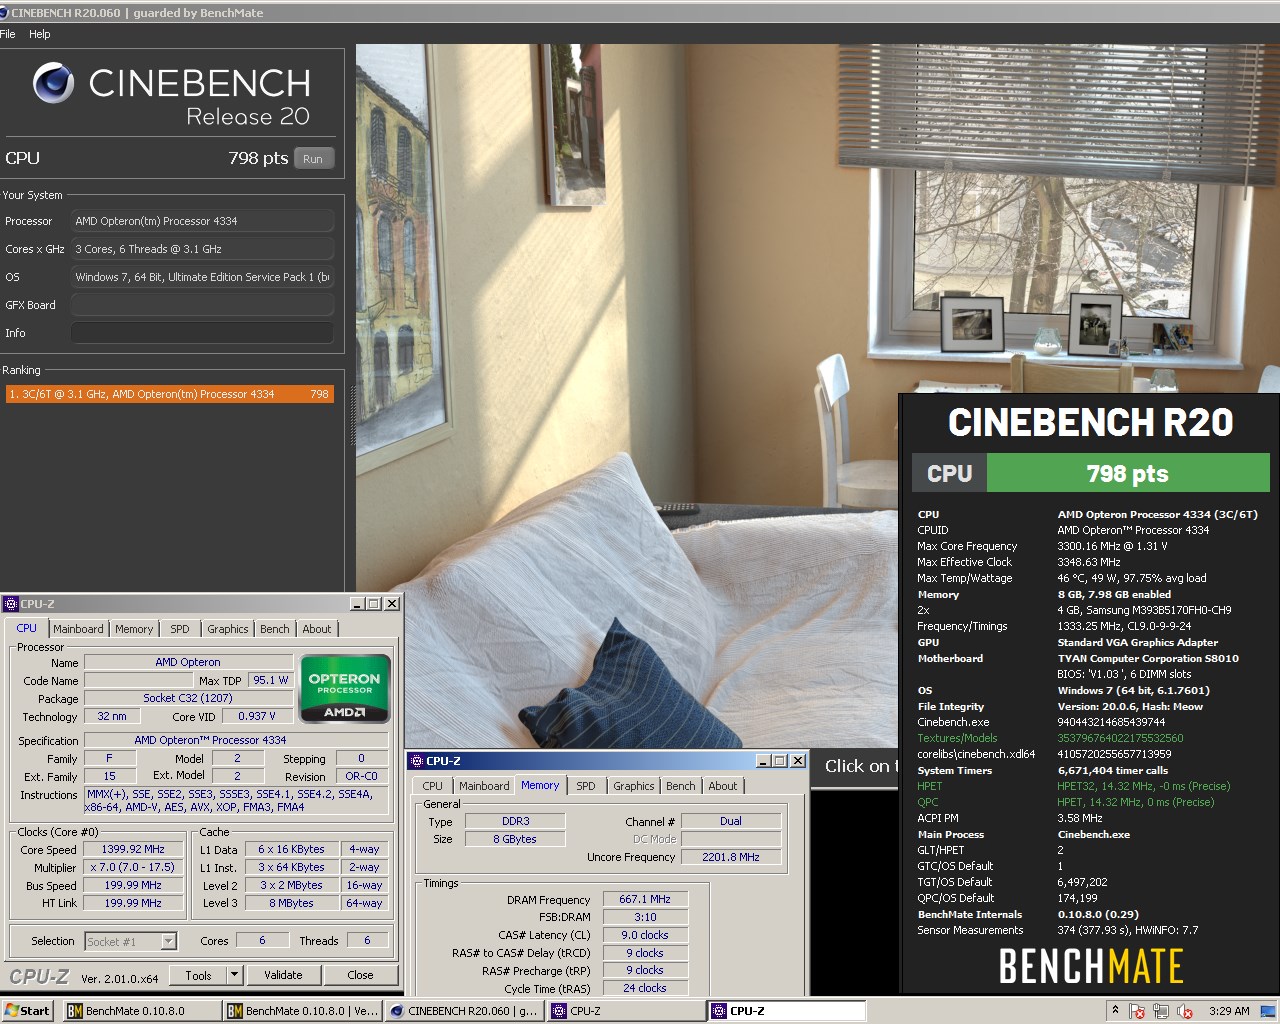Open About tab in CPU-Z memory window

723,786
